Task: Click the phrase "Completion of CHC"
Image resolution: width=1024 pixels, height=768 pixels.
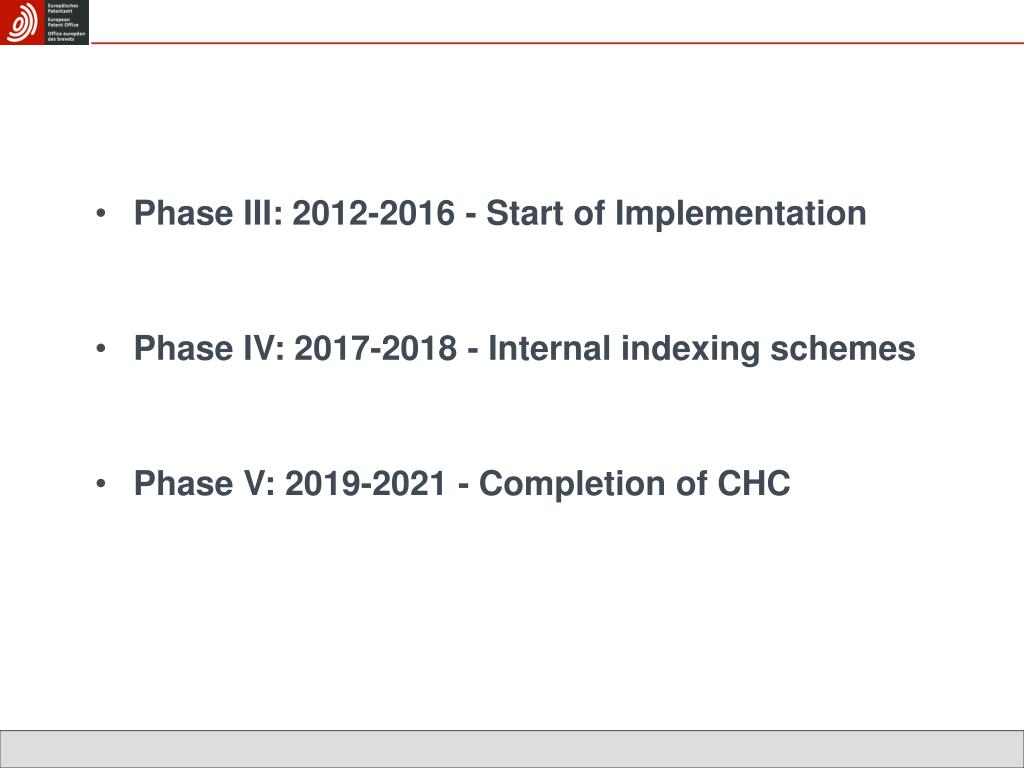Action: tap(634, 485)
